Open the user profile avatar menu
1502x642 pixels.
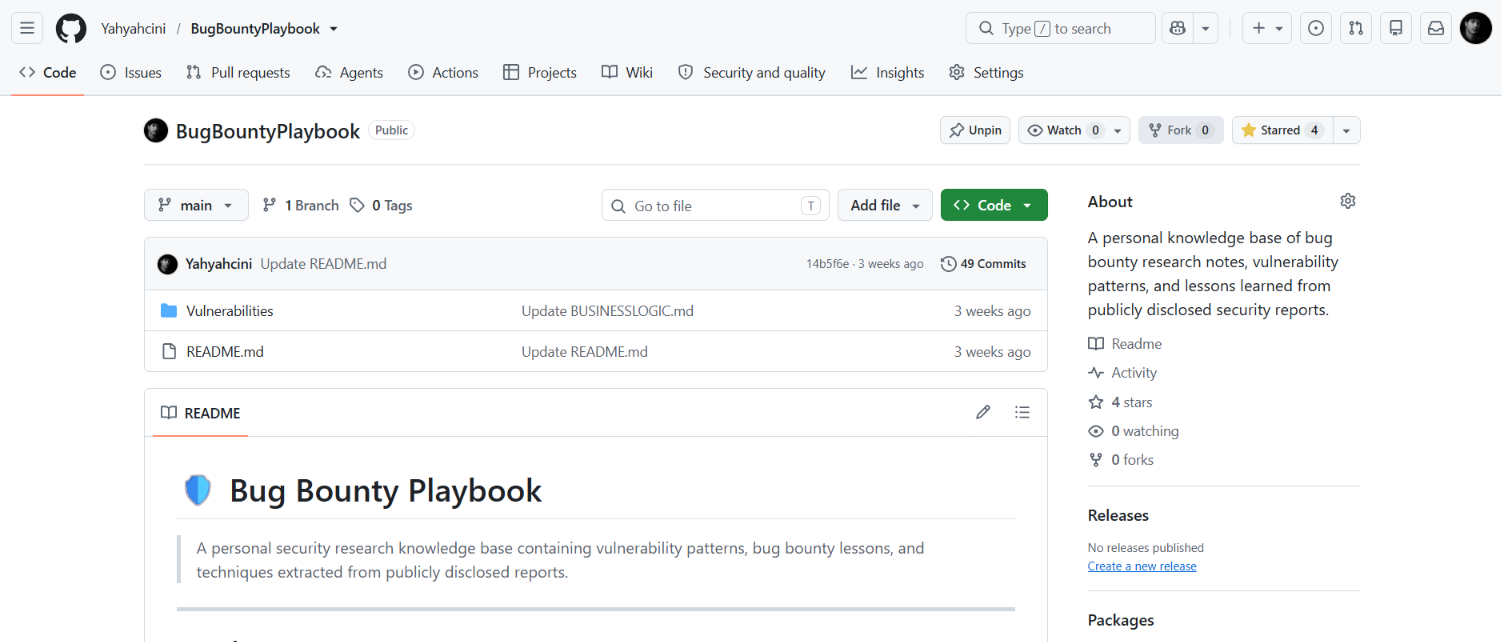[1476, 28]
